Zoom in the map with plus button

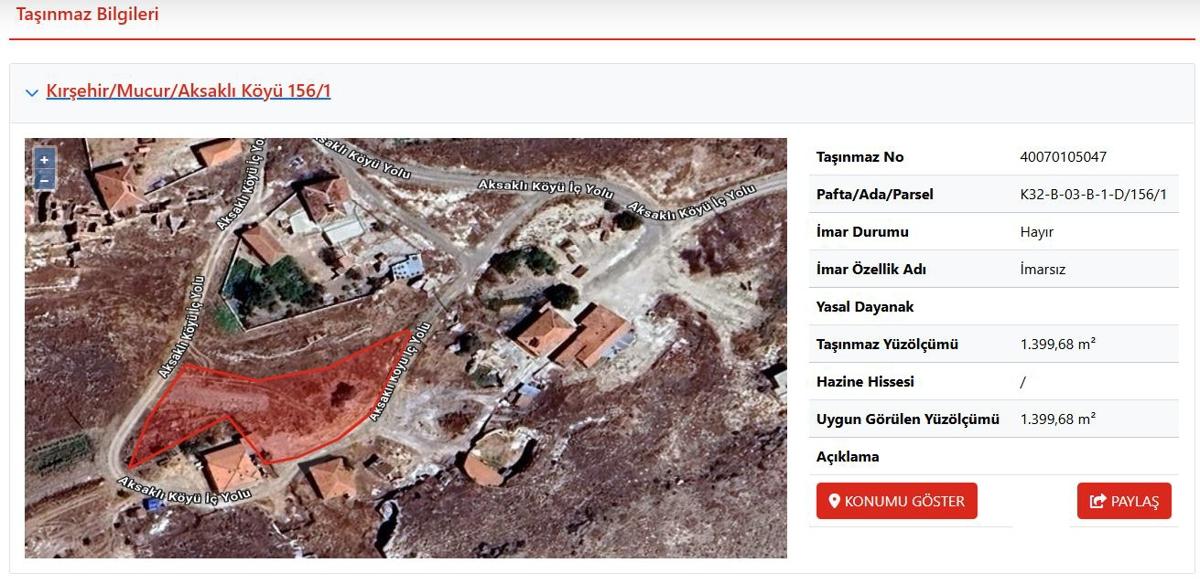(44, 160)
